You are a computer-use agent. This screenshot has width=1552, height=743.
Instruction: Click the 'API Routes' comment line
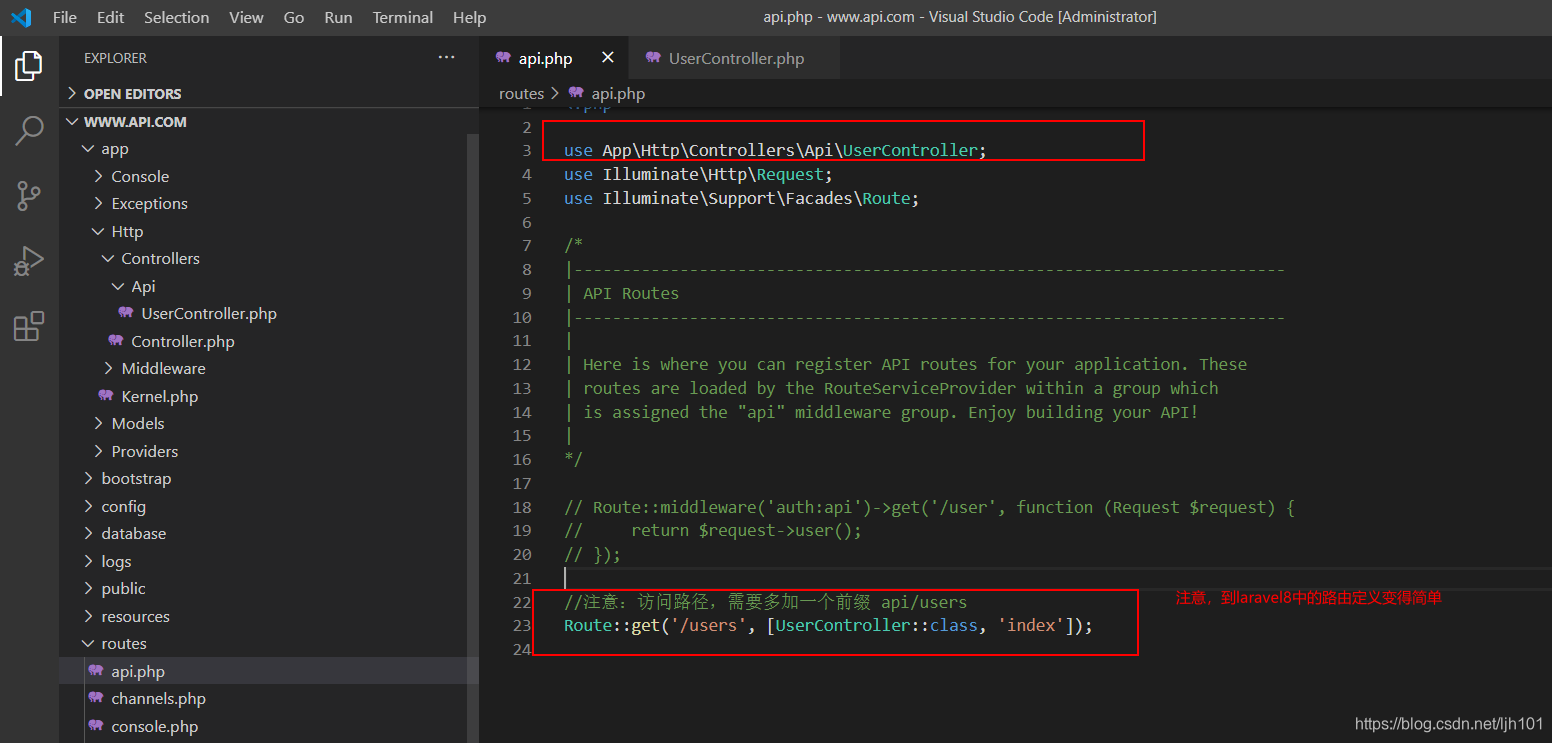click(x=622, y=293)
